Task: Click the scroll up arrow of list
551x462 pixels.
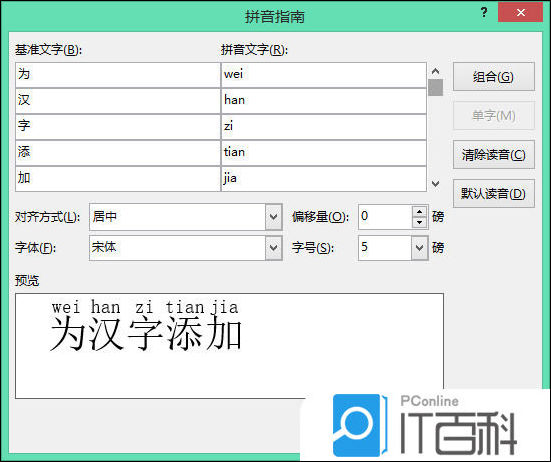Action: (435, 71)
